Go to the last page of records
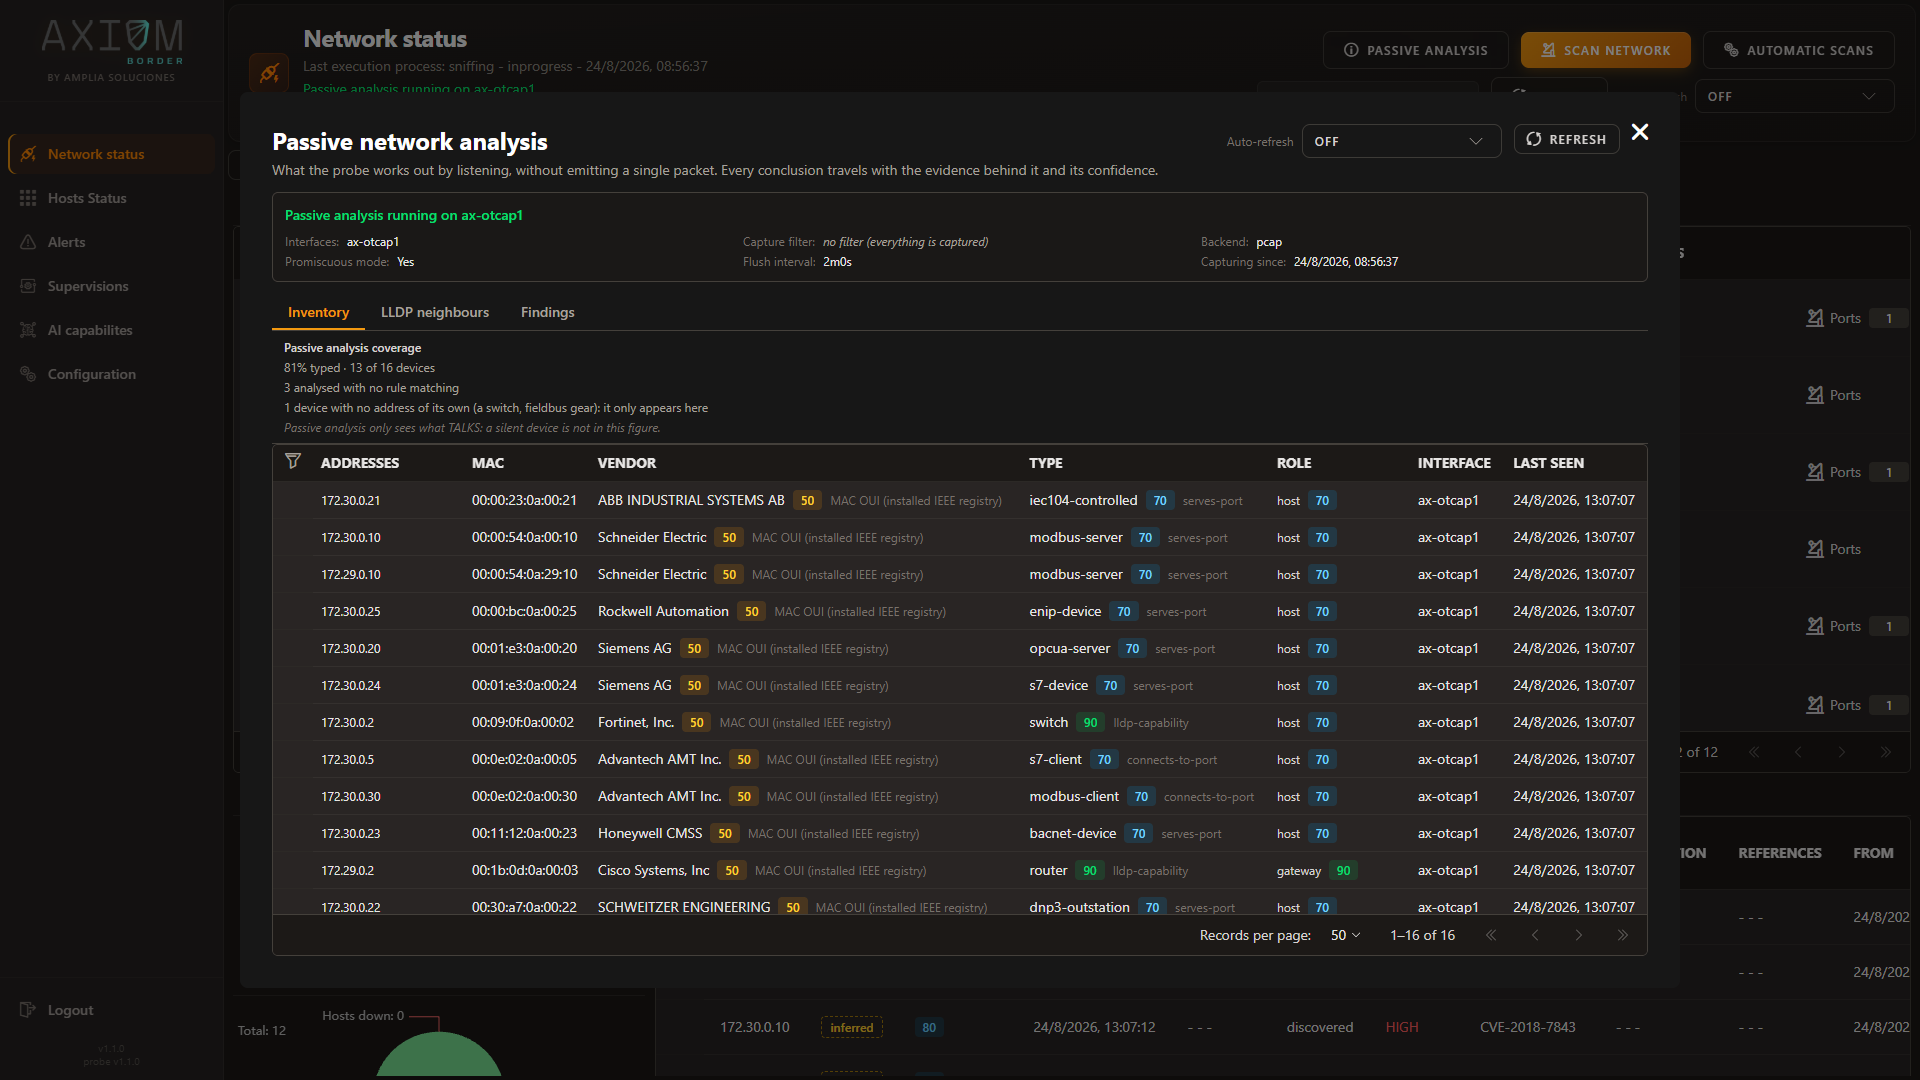1920x1080 pixels. pyautogui.click(x=1623, y=935)
